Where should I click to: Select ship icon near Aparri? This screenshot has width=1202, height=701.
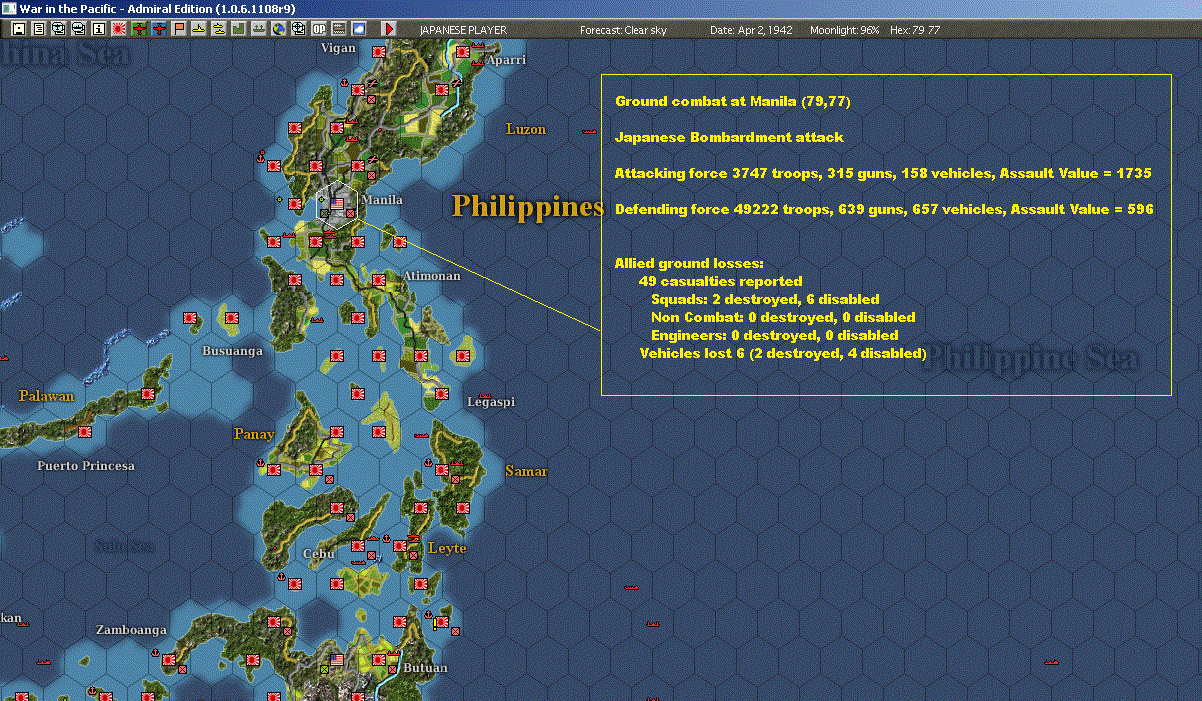tap(478, 61)
